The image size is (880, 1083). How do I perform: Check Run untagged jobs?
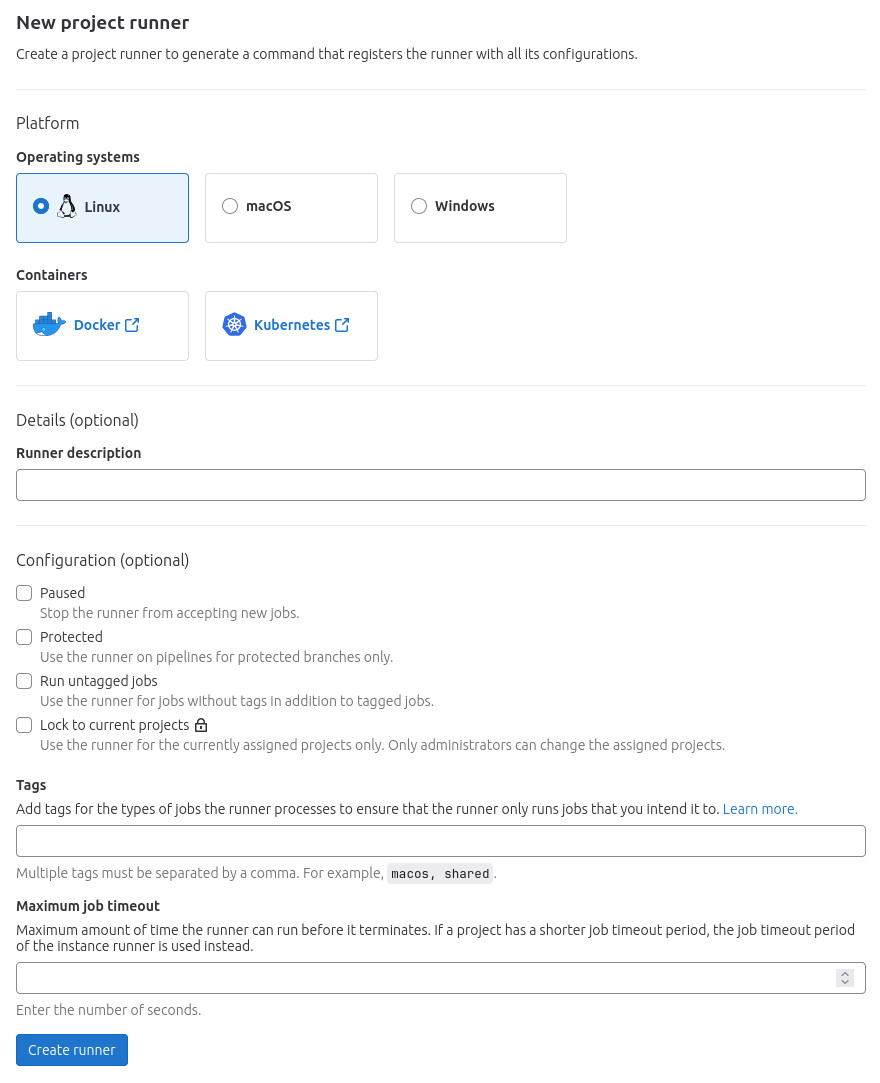coord(24,680)
